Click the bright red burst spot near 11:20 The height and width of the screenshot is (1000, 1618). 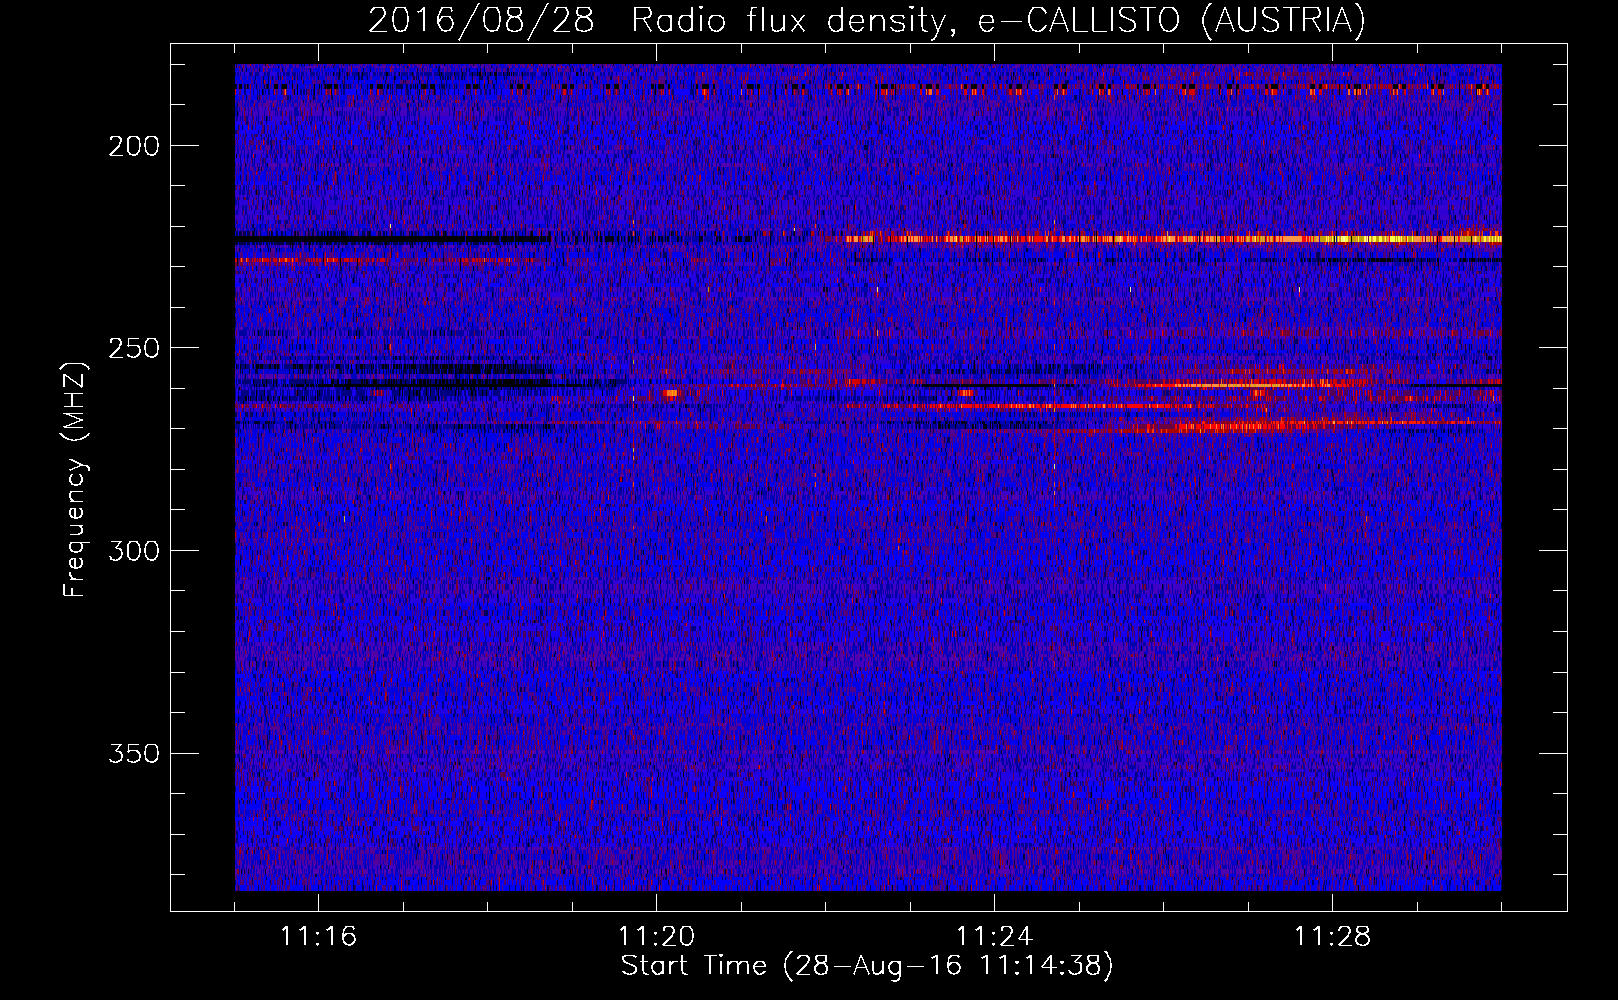pos(671,393)
